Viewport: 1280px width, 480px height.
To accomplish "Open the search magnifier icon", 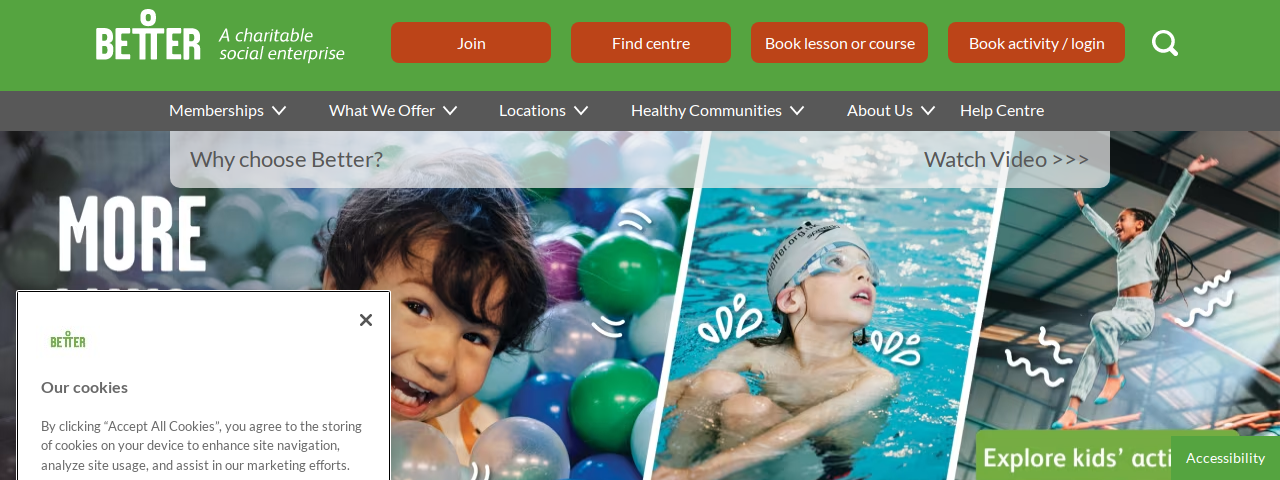I will click(x=1165, y=43).
